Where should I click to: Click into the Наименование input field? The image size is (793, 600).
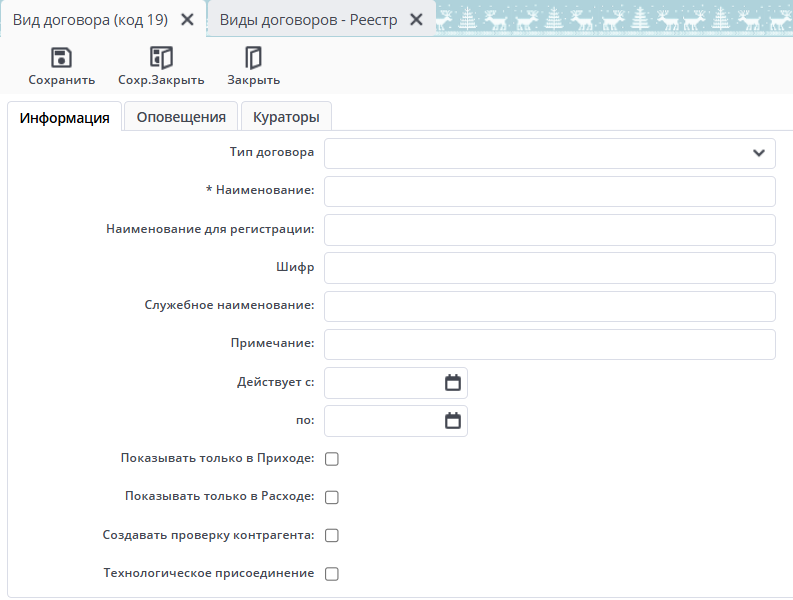550,191
